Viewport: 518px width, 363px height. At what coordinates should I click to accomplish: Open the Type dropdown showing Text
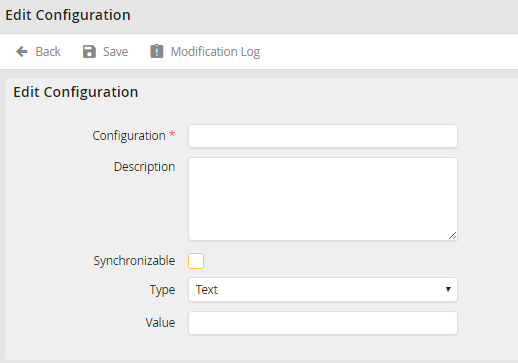(x=323, y=290)
